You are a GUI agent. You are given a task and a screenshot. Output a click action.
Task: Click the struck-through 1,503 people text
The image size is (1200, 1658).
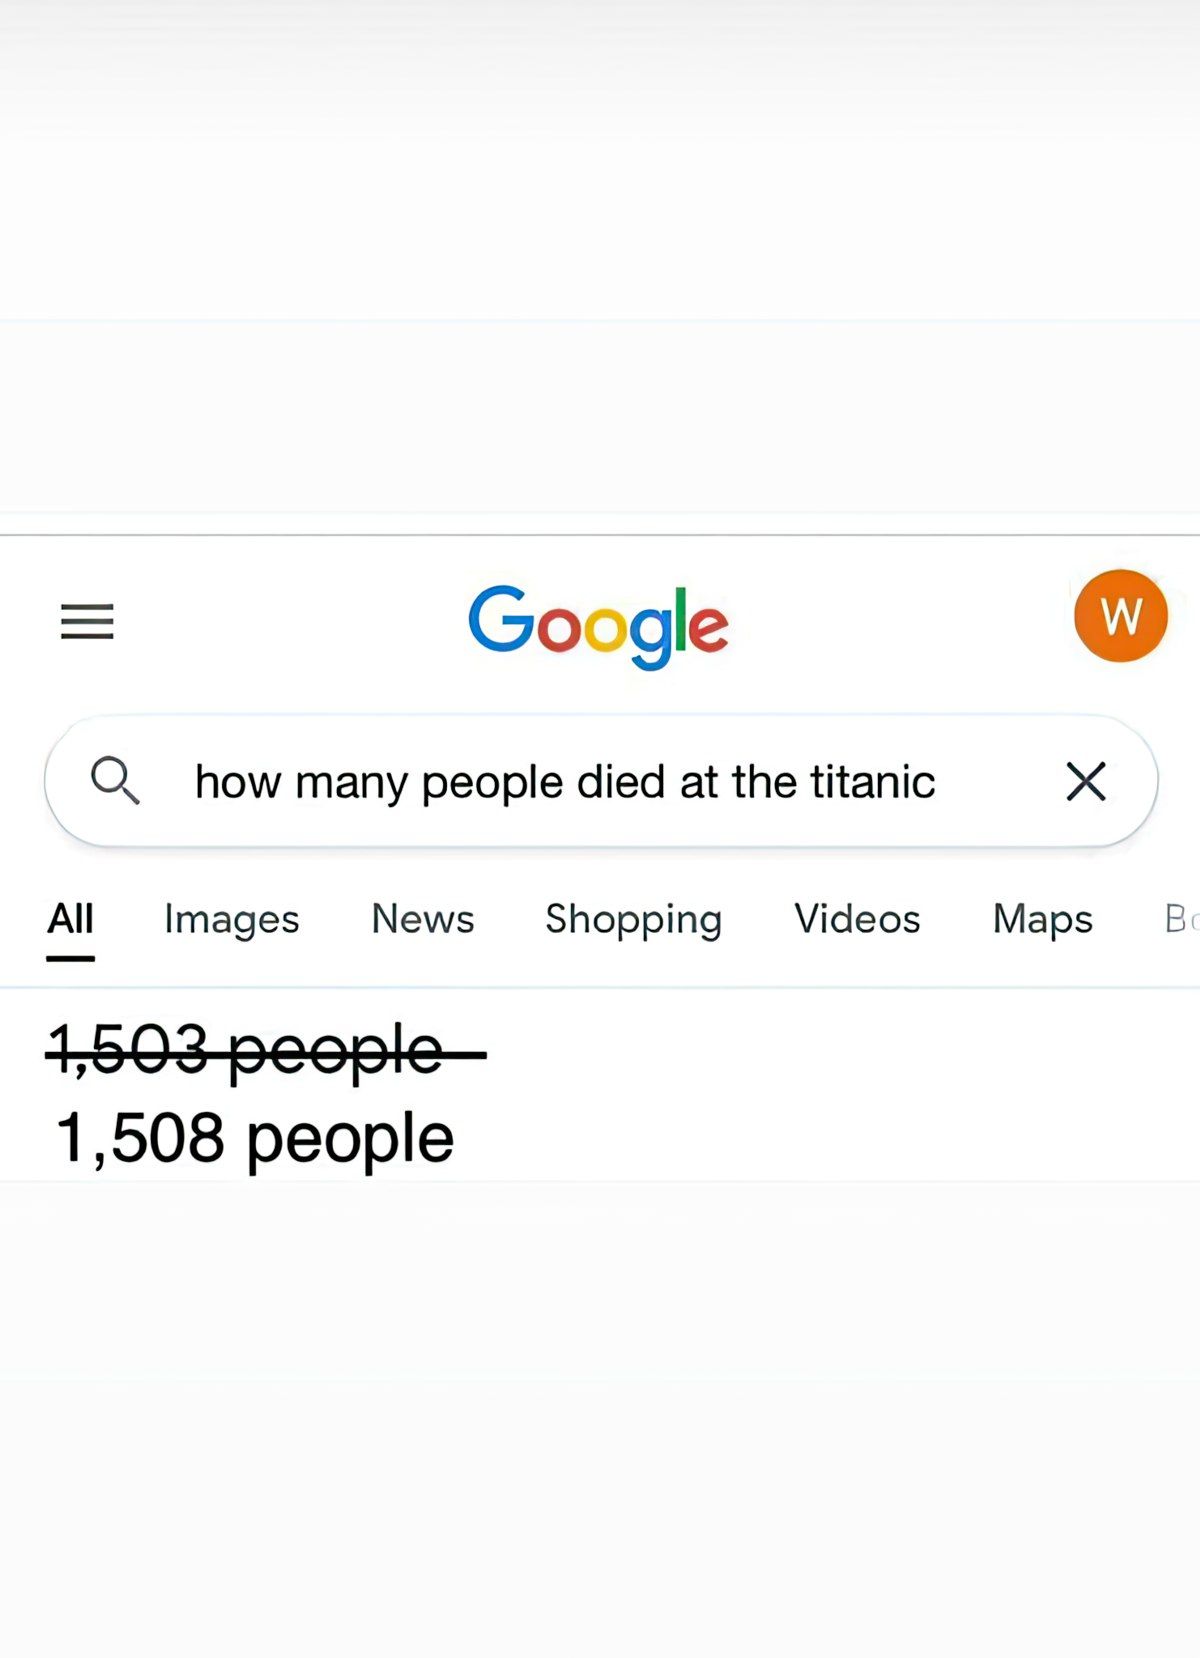246,1051
